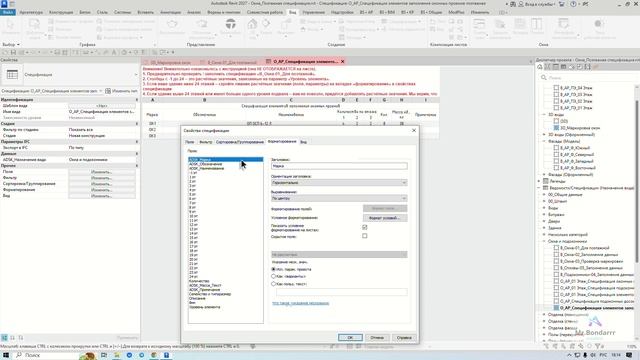Click the sign-in user icon in title bar
The image size is (640, 360).
pos(521,4)
